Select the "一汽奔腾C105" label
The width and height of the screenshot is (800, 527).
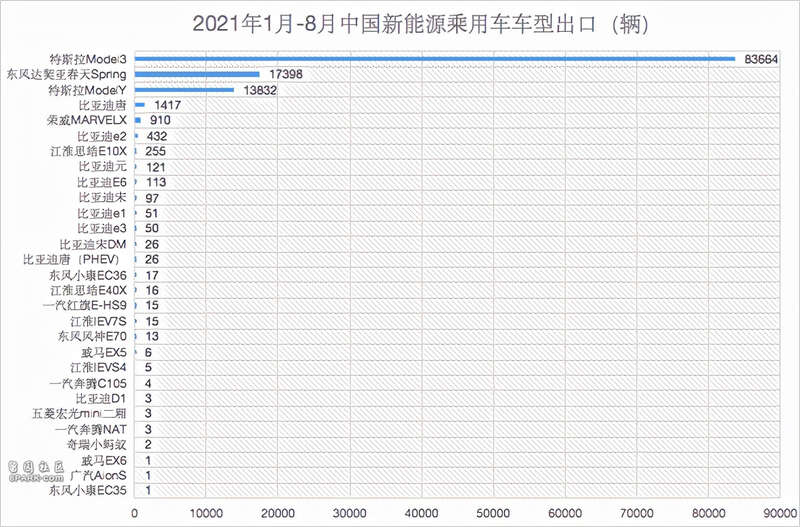pos(88,384)
